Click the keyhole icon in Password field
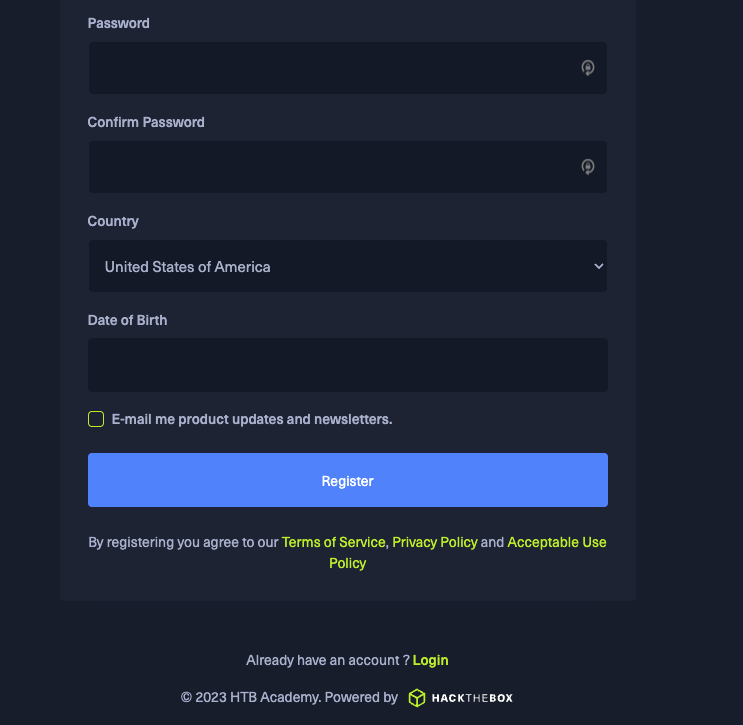The width and height of the screenshot is (743, 725). 588,68
